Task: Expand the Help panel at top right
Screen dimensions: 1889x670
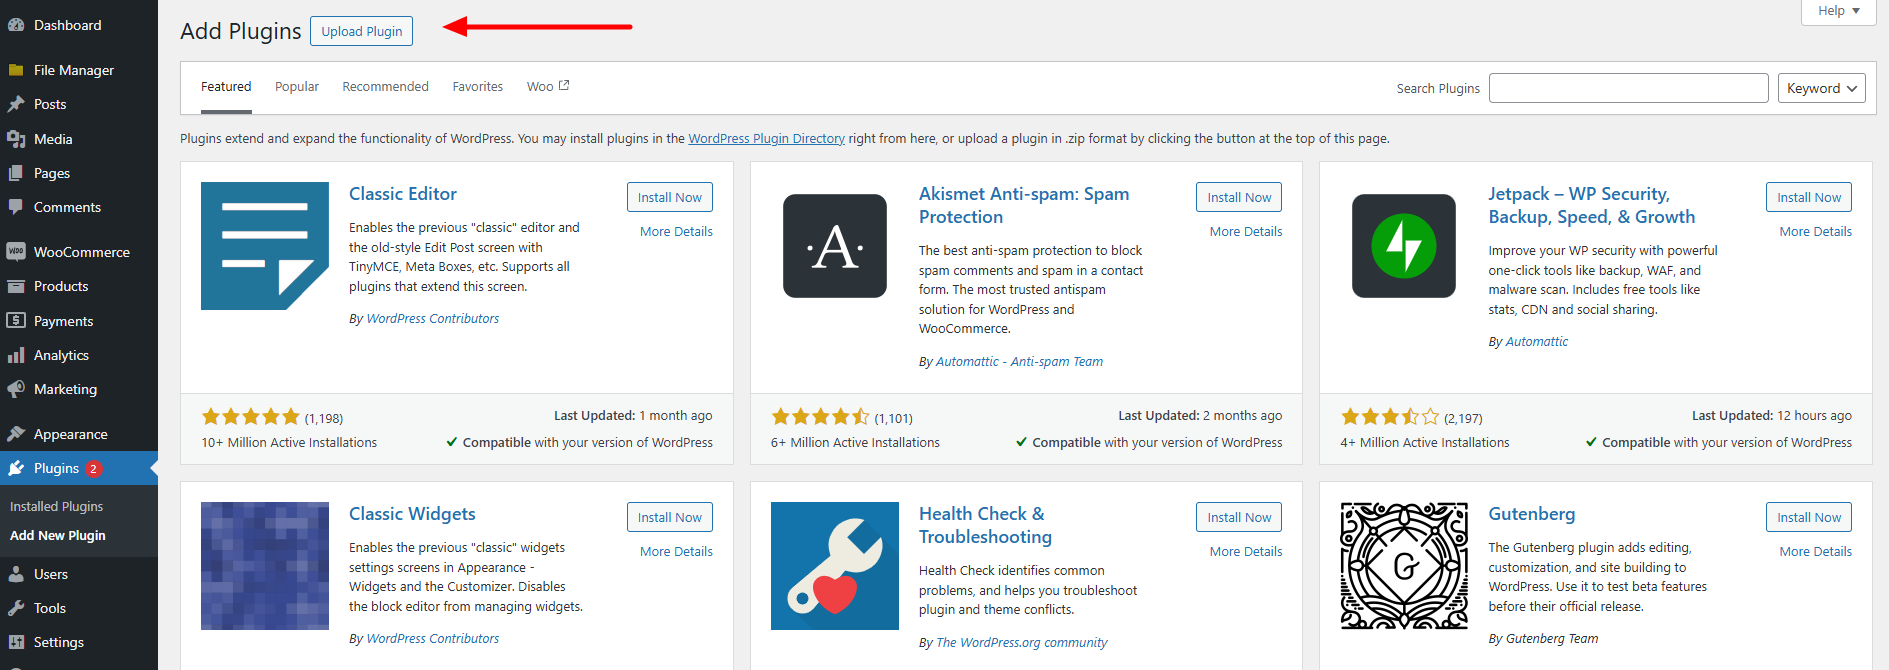Action: click(x=1838, y=11)
